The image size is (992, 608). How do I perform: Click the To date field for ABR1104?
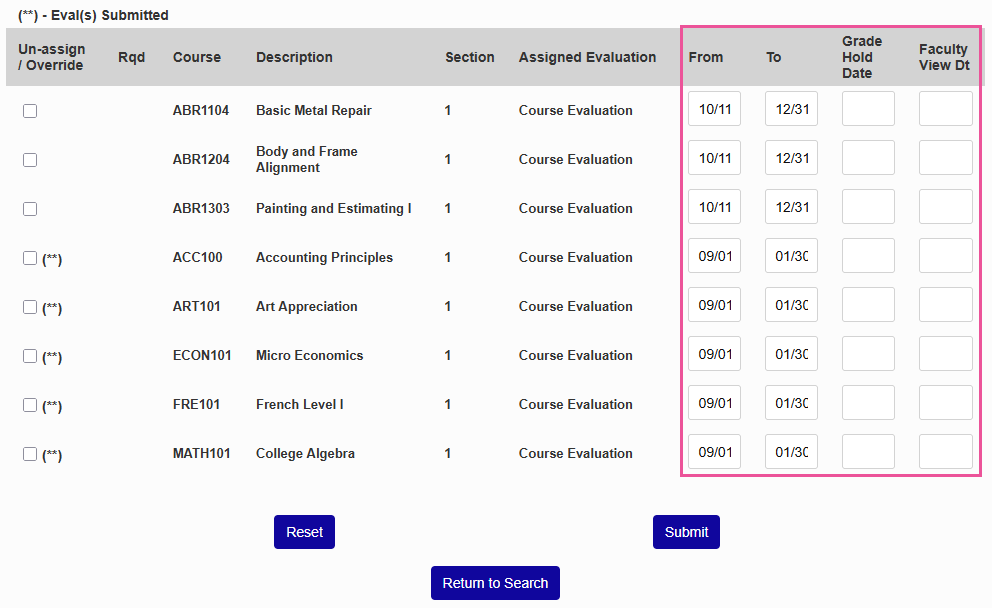pyautogui.click(x=791, y=108)
